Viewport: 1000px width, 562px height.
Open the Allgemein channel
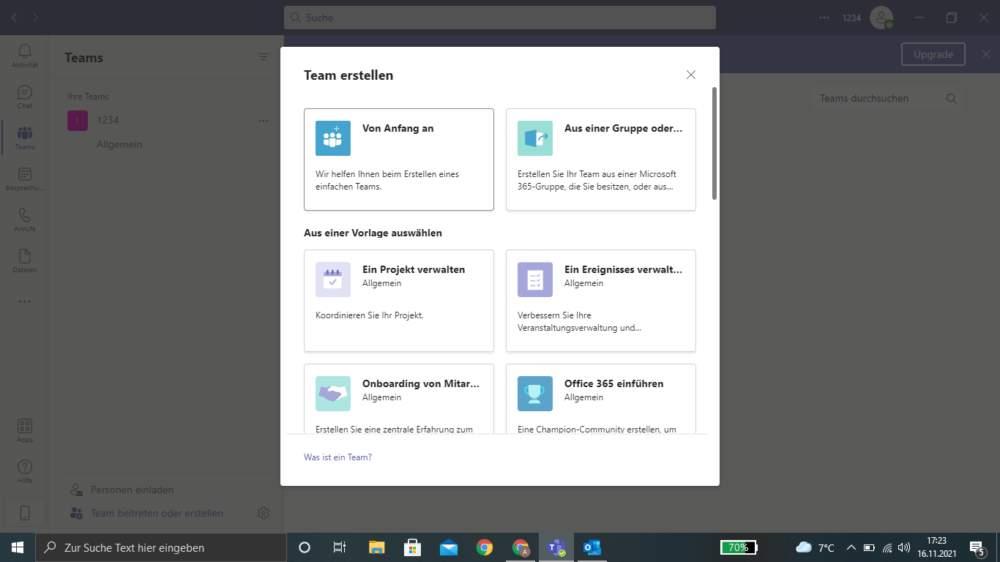pos(119,145)
